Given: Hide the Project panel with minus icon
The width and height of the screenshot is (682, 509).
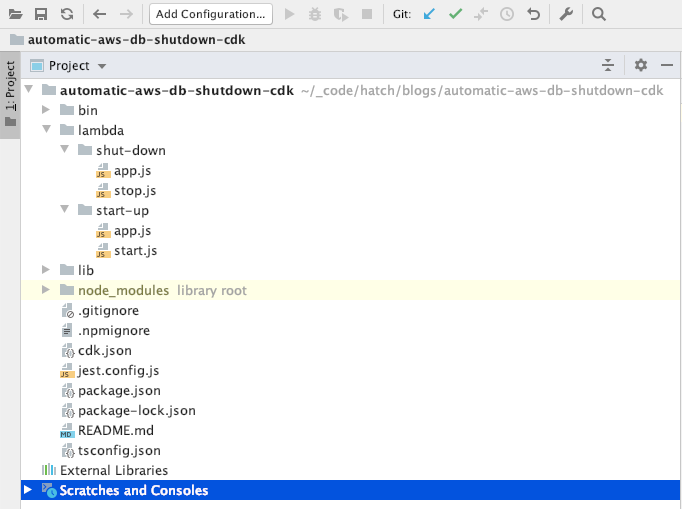Looking at the screenshot, I should pyautogui.click(x=666, y=65).
